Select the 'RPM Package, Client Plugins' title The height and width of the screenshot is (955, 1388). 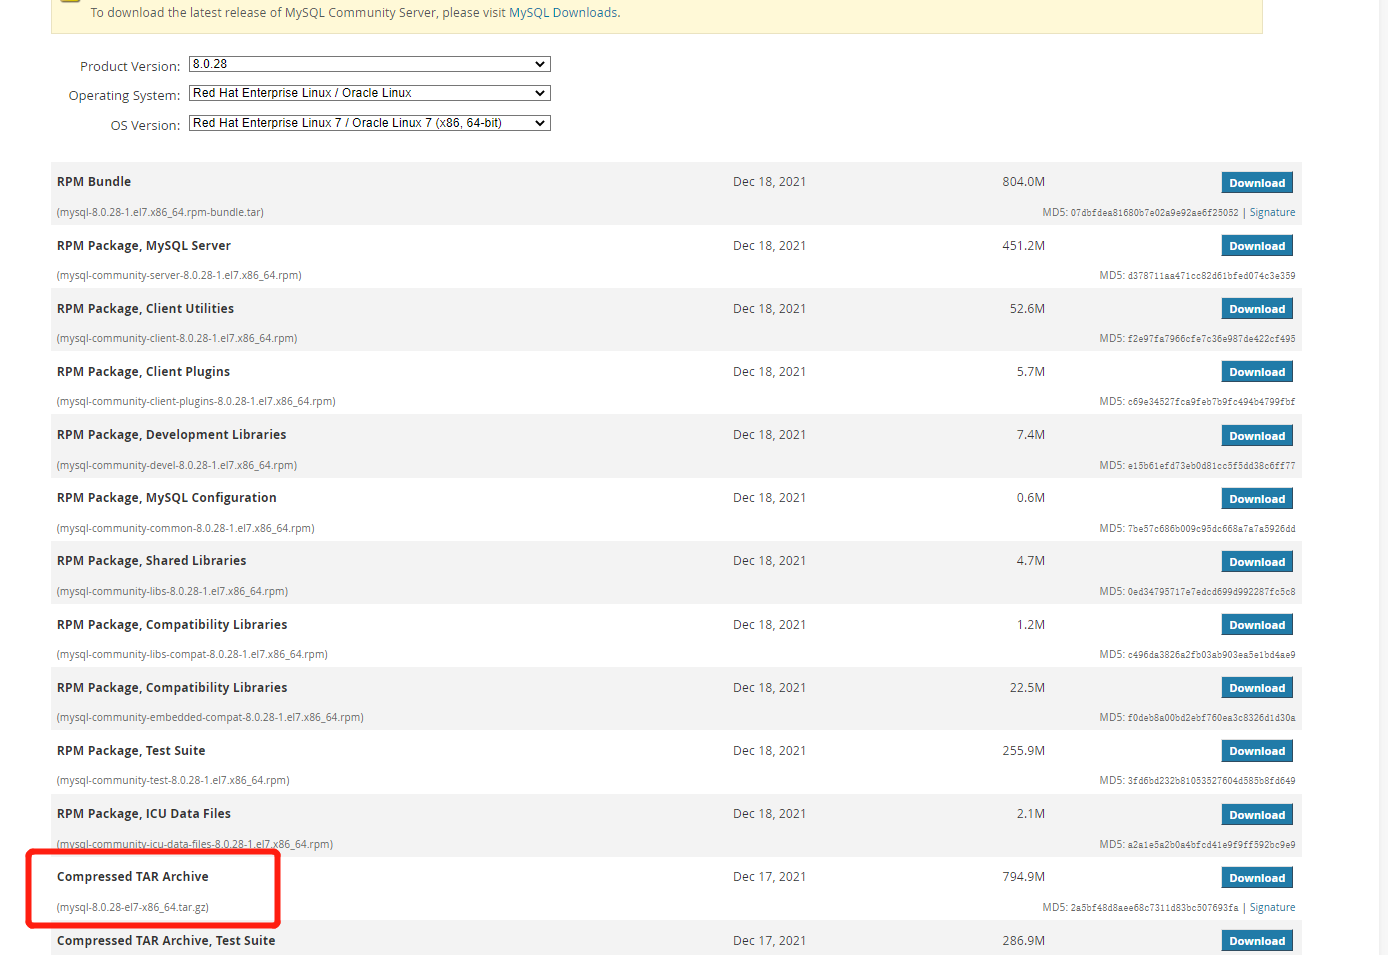click(x=143, y=372)
